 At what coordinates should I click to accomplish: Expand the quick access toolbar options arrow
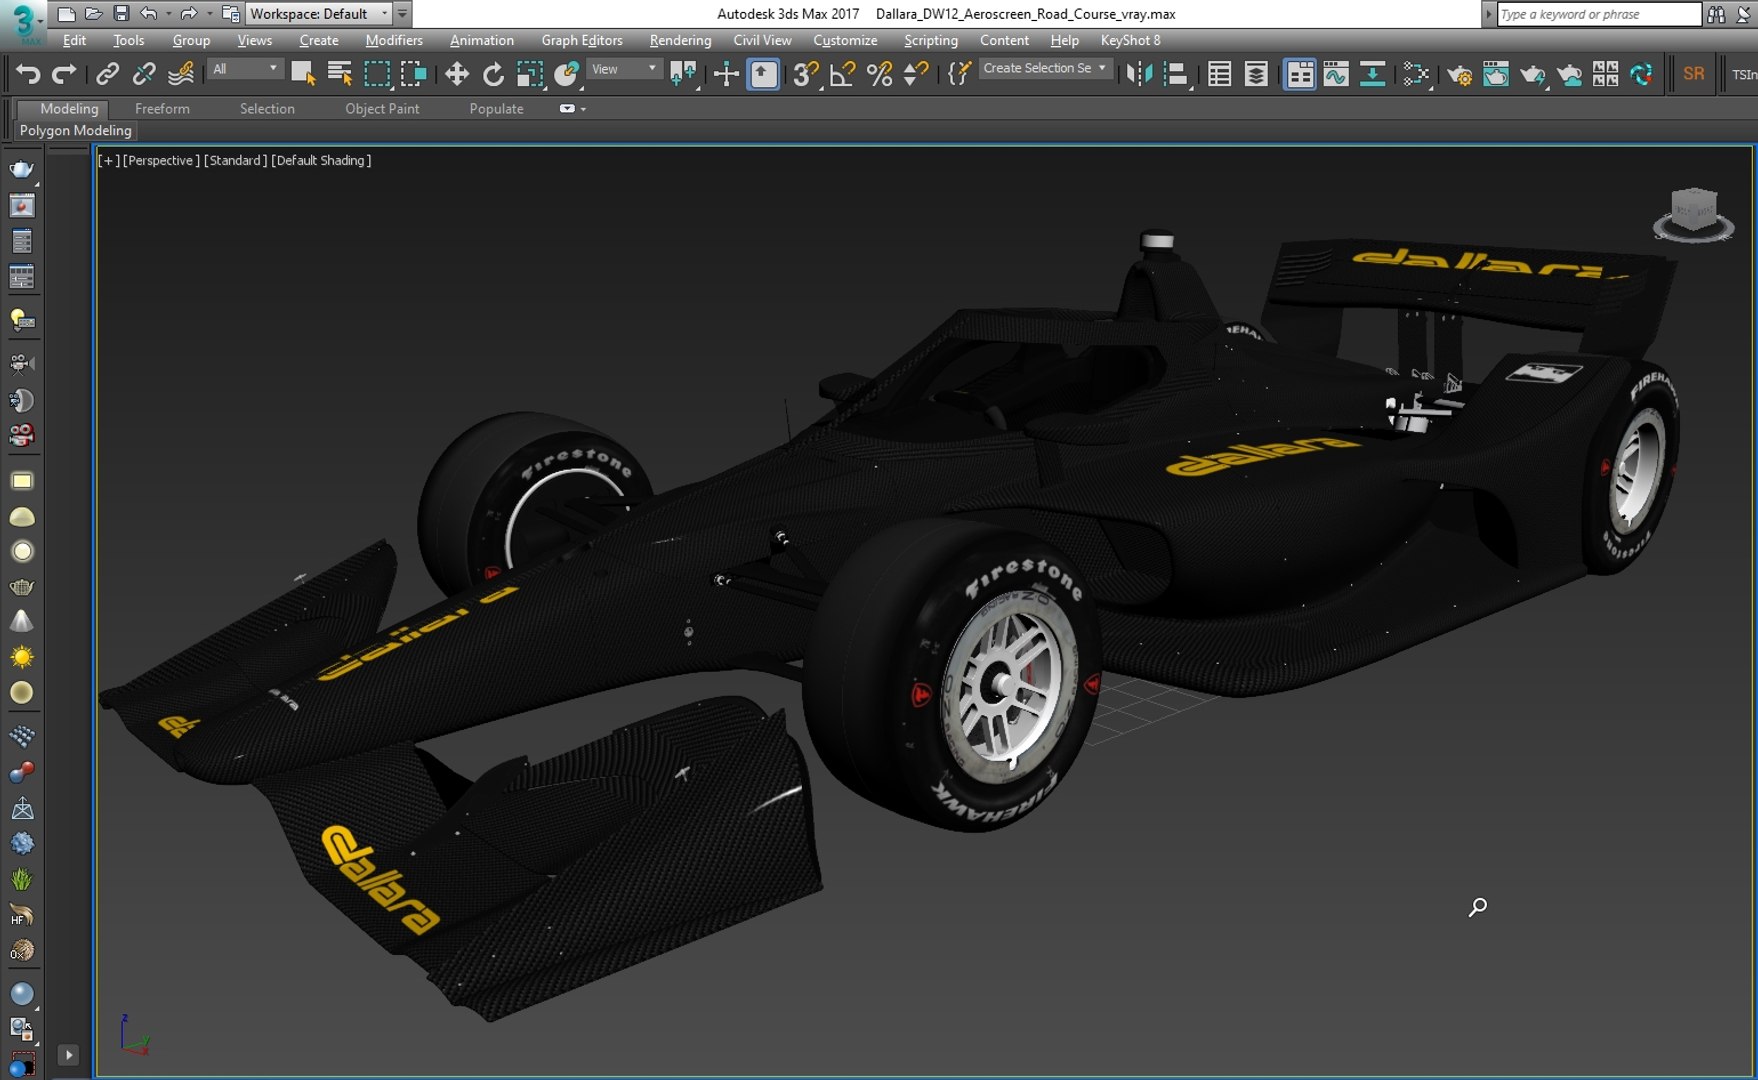click(402, 14)
